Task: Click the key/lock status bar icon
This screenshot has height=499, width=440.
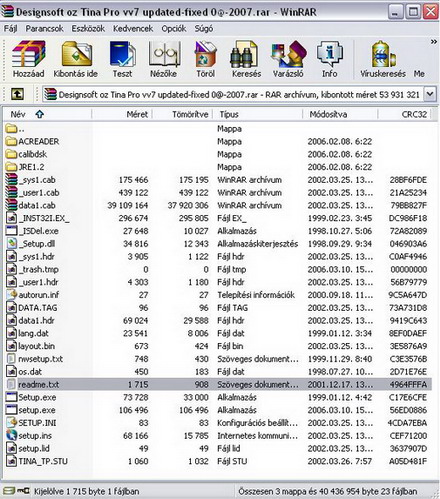Action: click(23, 491)
